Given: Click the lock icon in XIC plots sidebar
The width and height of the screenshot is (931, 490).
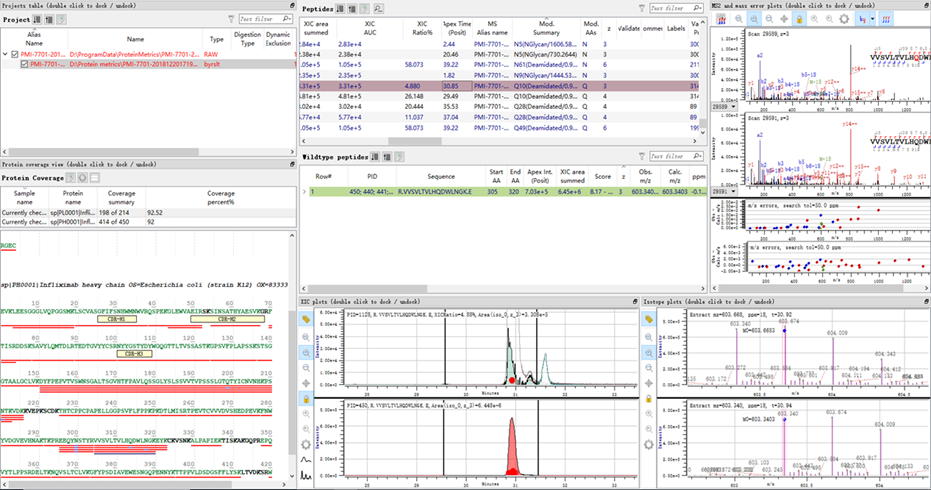Looking at the screenshot, I should [x=307, y=399].
